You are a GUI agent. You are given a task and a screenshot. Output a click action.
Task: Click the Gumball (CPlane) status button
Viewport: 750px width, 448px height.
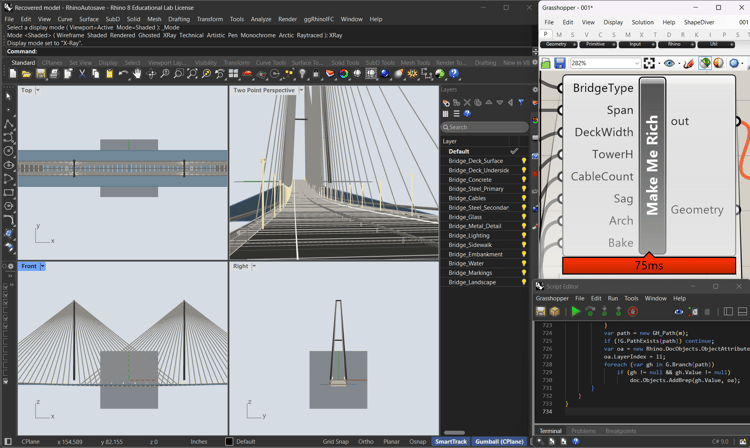pos(499,441)
